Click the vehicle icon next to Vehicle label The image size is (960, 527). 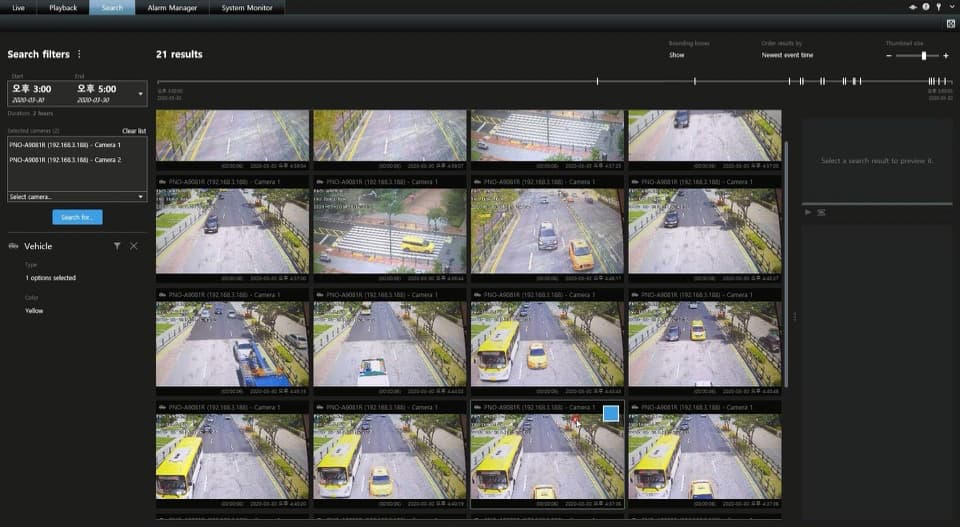click(x=13, y=246)
